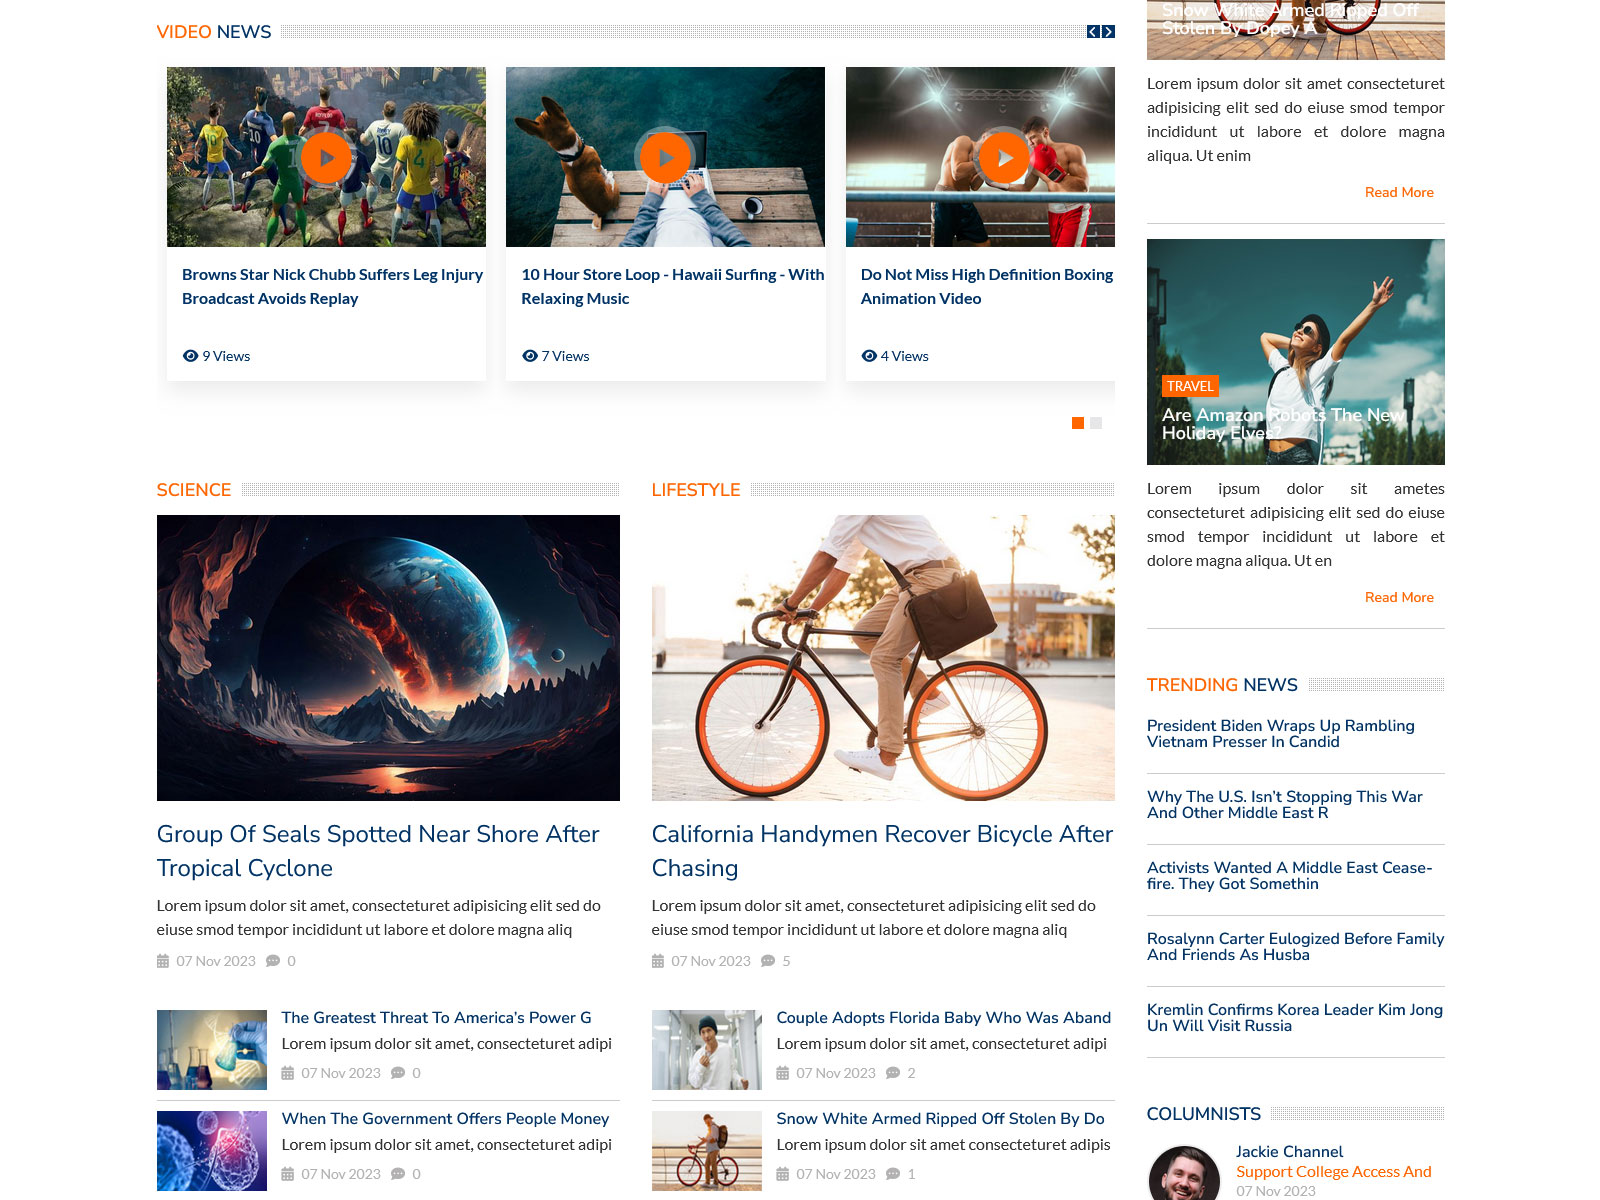Open Kremlin Confirms Korea Leader trending story
This screenshot has width=1600, height=1200.
(1294, 1018)
